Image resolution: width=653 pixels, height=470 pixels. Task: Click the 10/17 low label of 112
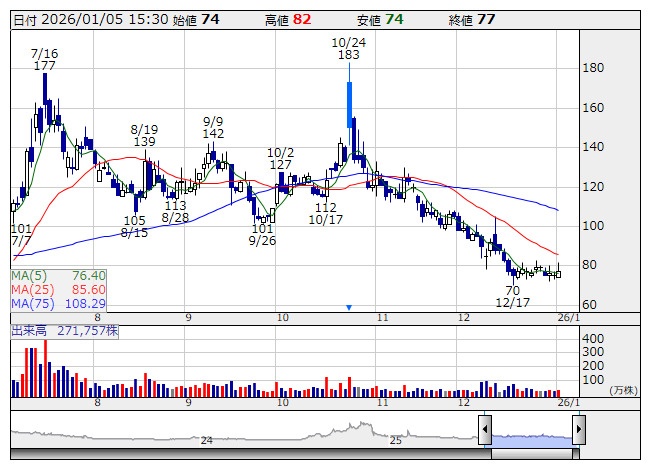(326, 213)
